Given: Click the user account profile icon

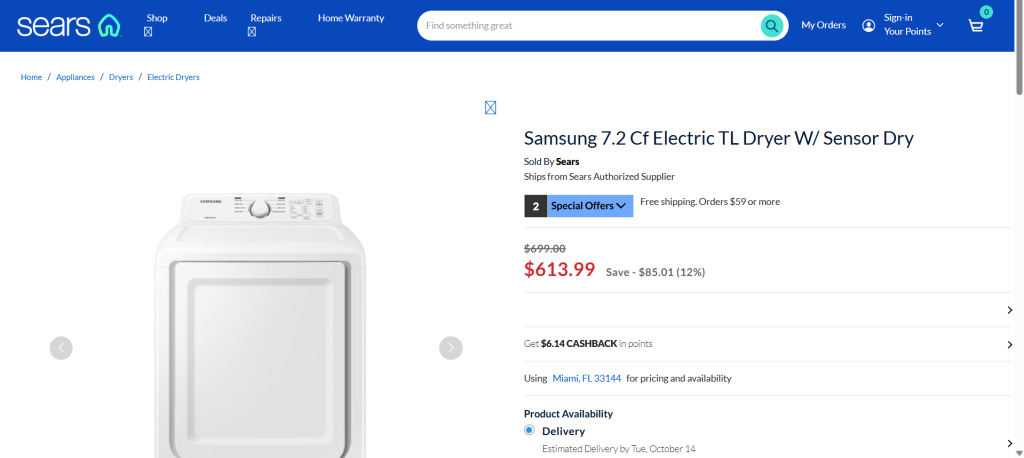Looking at the screenshot, I should point(868,25).
